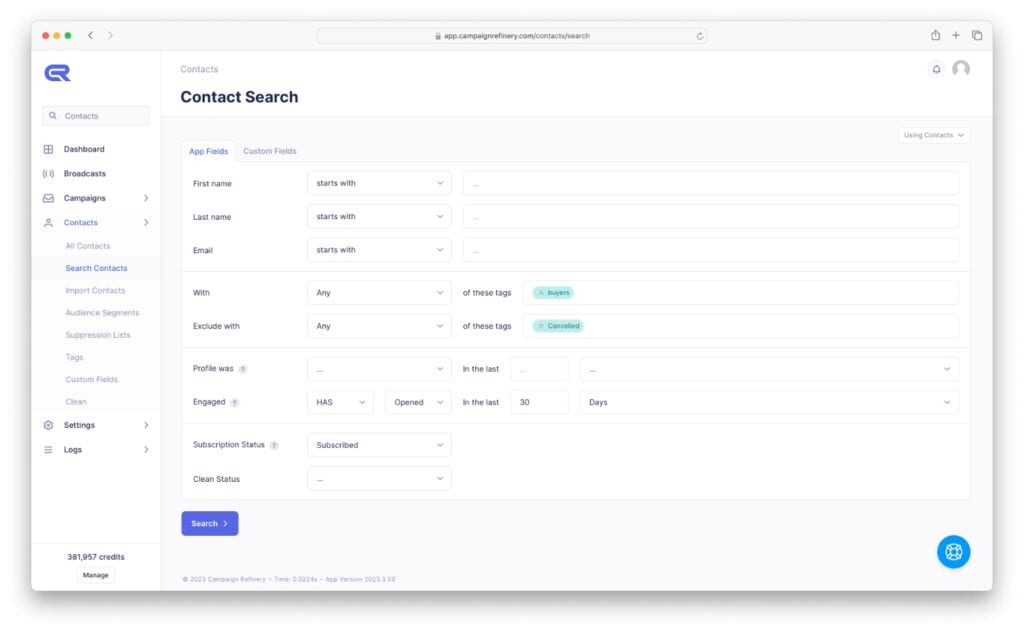Click Profile was in-the-last number field

(x=539, y=369)
